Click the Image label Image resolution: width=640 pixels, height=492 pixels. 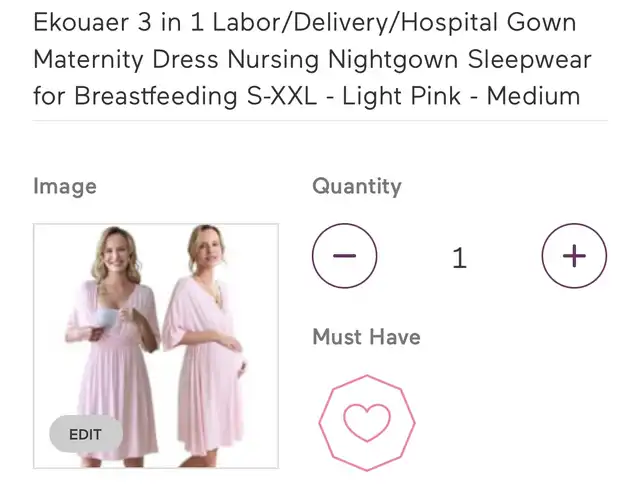(x=65, y=187)
